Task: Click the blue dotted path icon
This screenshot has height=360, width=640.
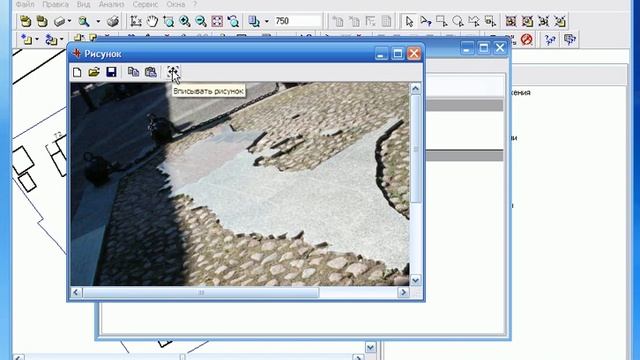Action: click(x=550, y=40)
